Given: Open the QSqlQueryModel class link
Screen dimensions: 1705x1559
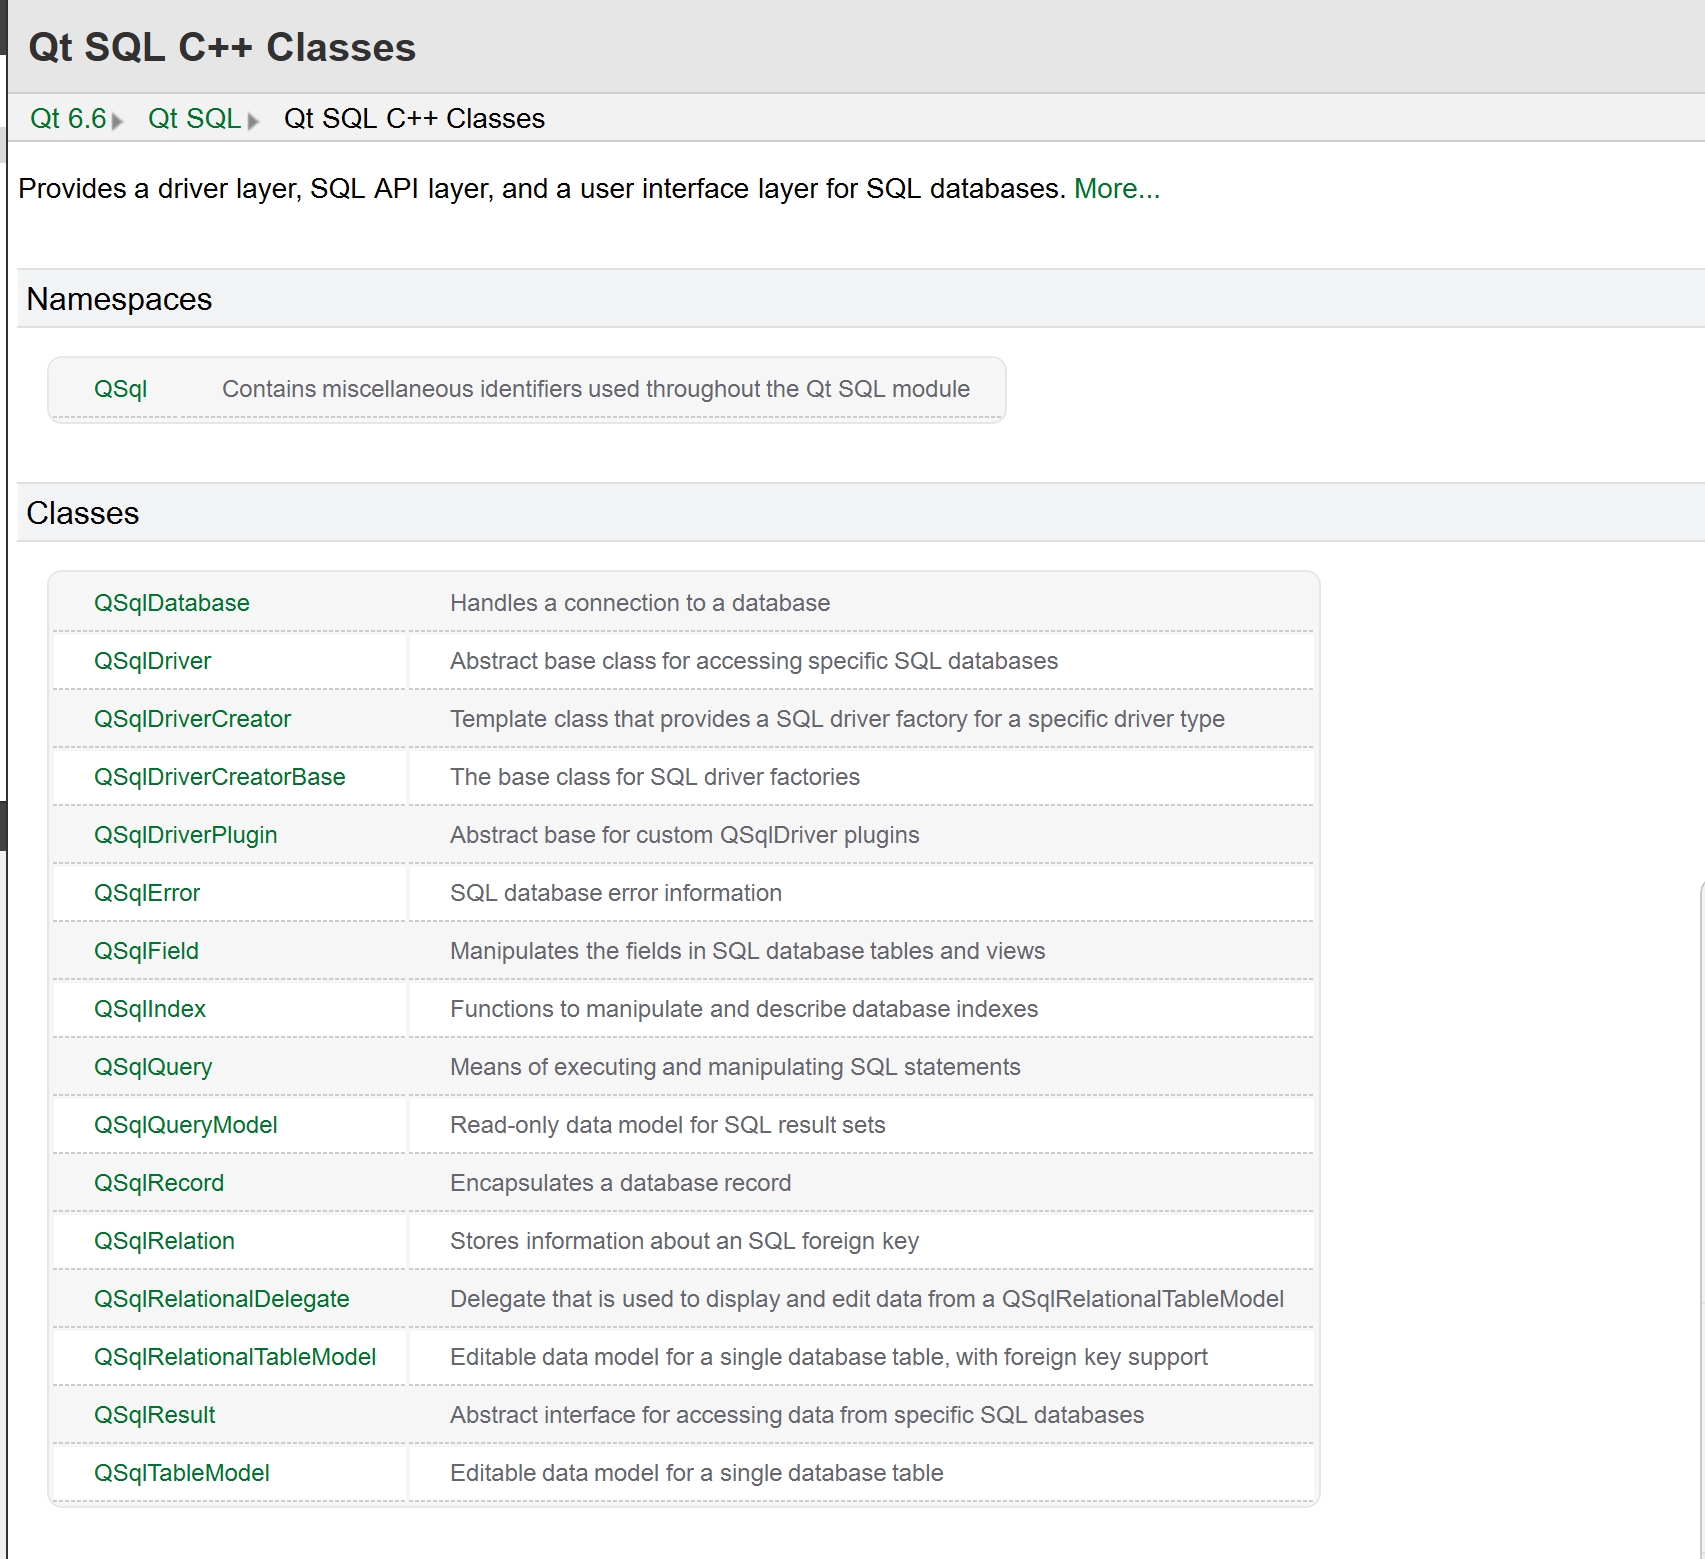Looking at the screenshot, I should coord(186,1125).
